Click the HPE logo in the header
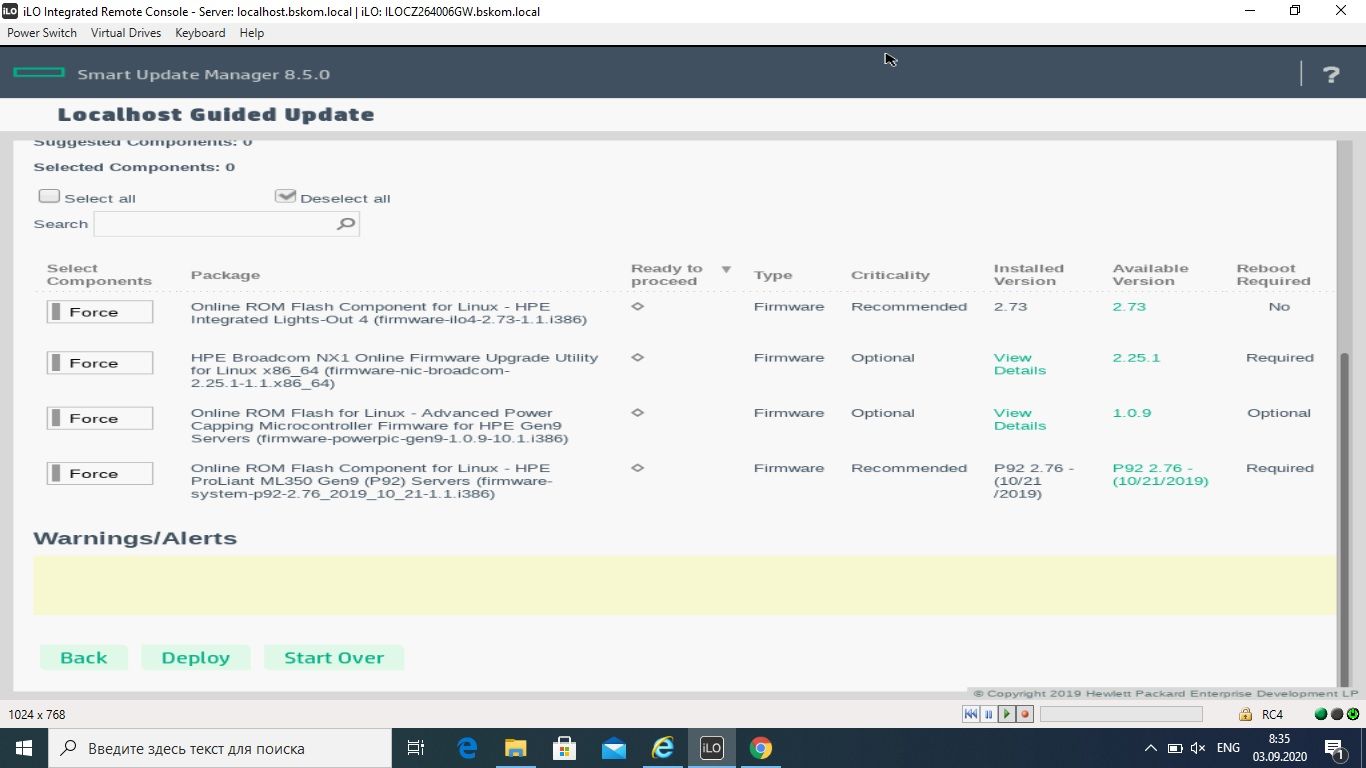The image size is (1366, 768). [x=39, y=73]
